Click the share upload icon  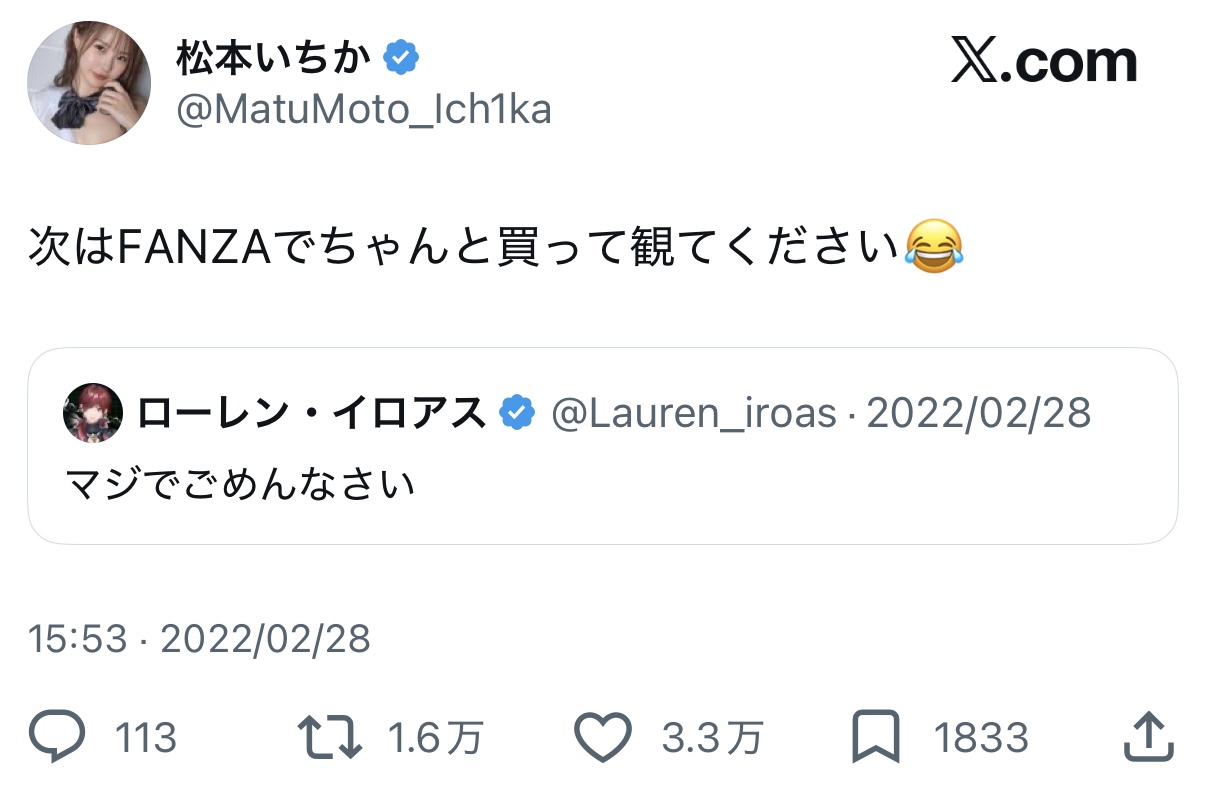pos(1147,738)
